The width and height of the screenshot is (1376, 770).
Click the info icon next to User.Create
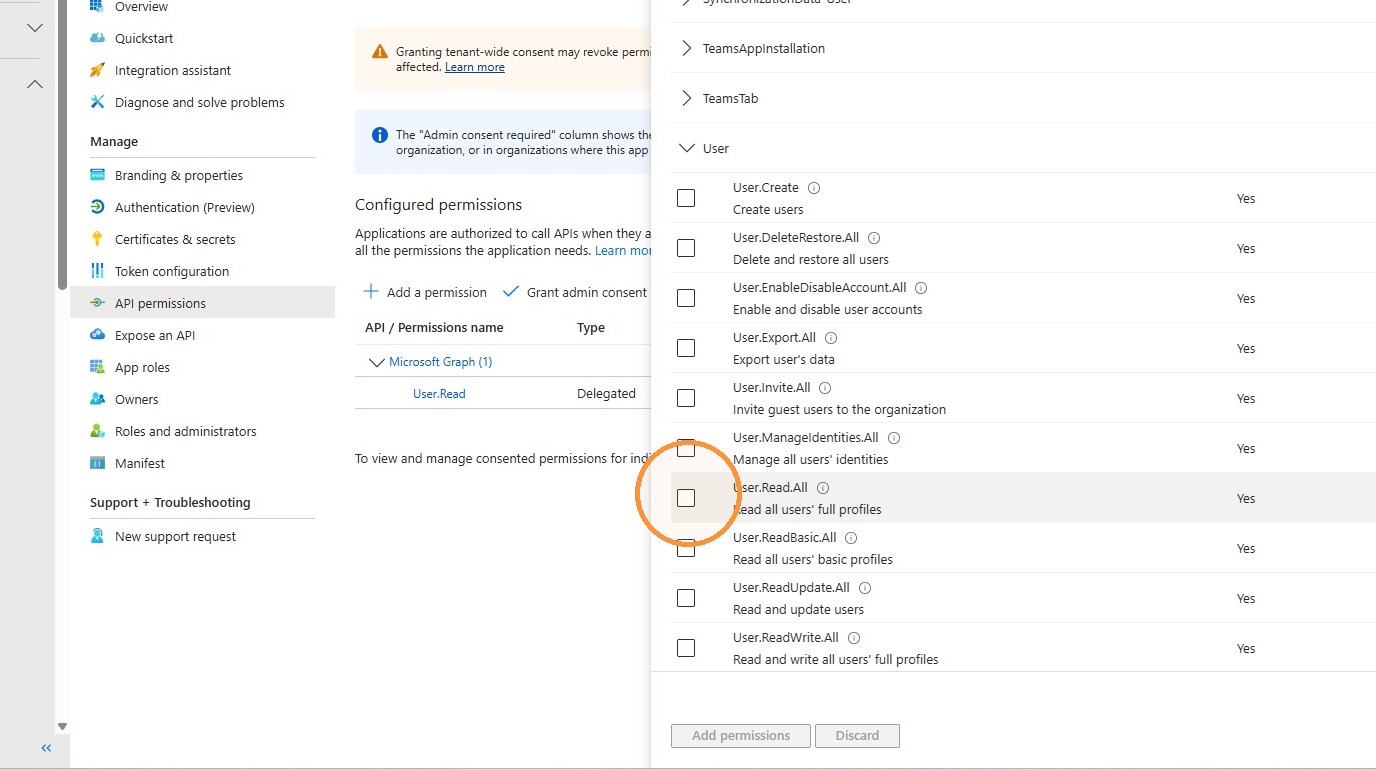(x=814, y=188)
